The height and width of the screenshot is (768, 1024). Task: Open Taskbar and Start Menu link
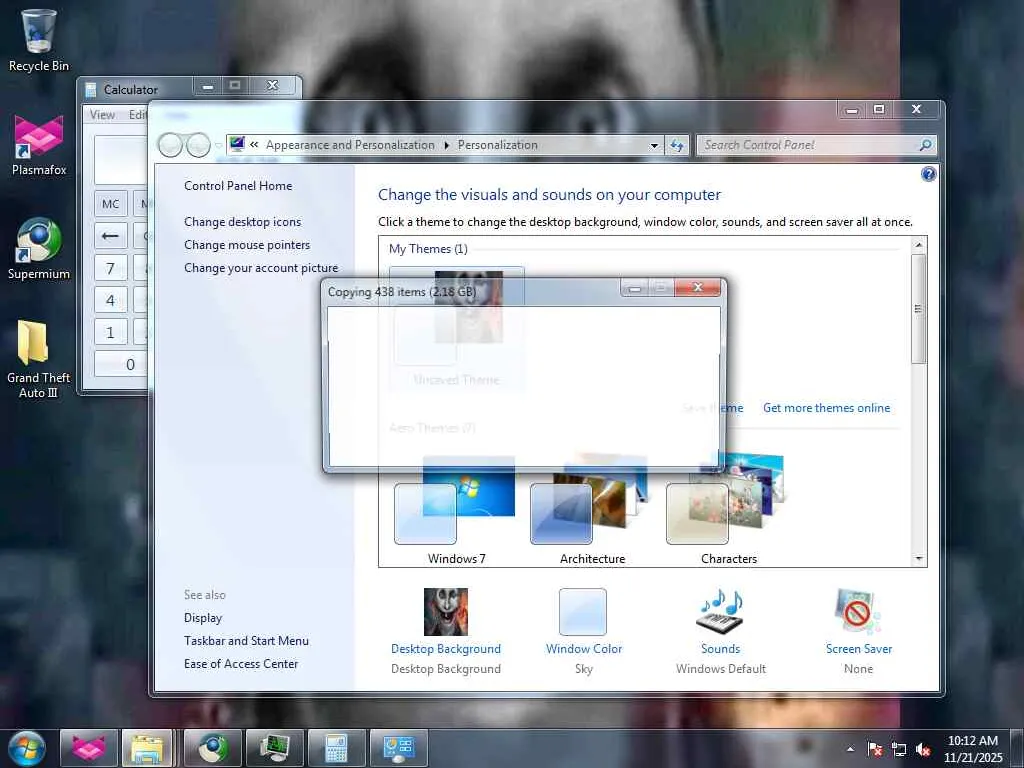246,640
